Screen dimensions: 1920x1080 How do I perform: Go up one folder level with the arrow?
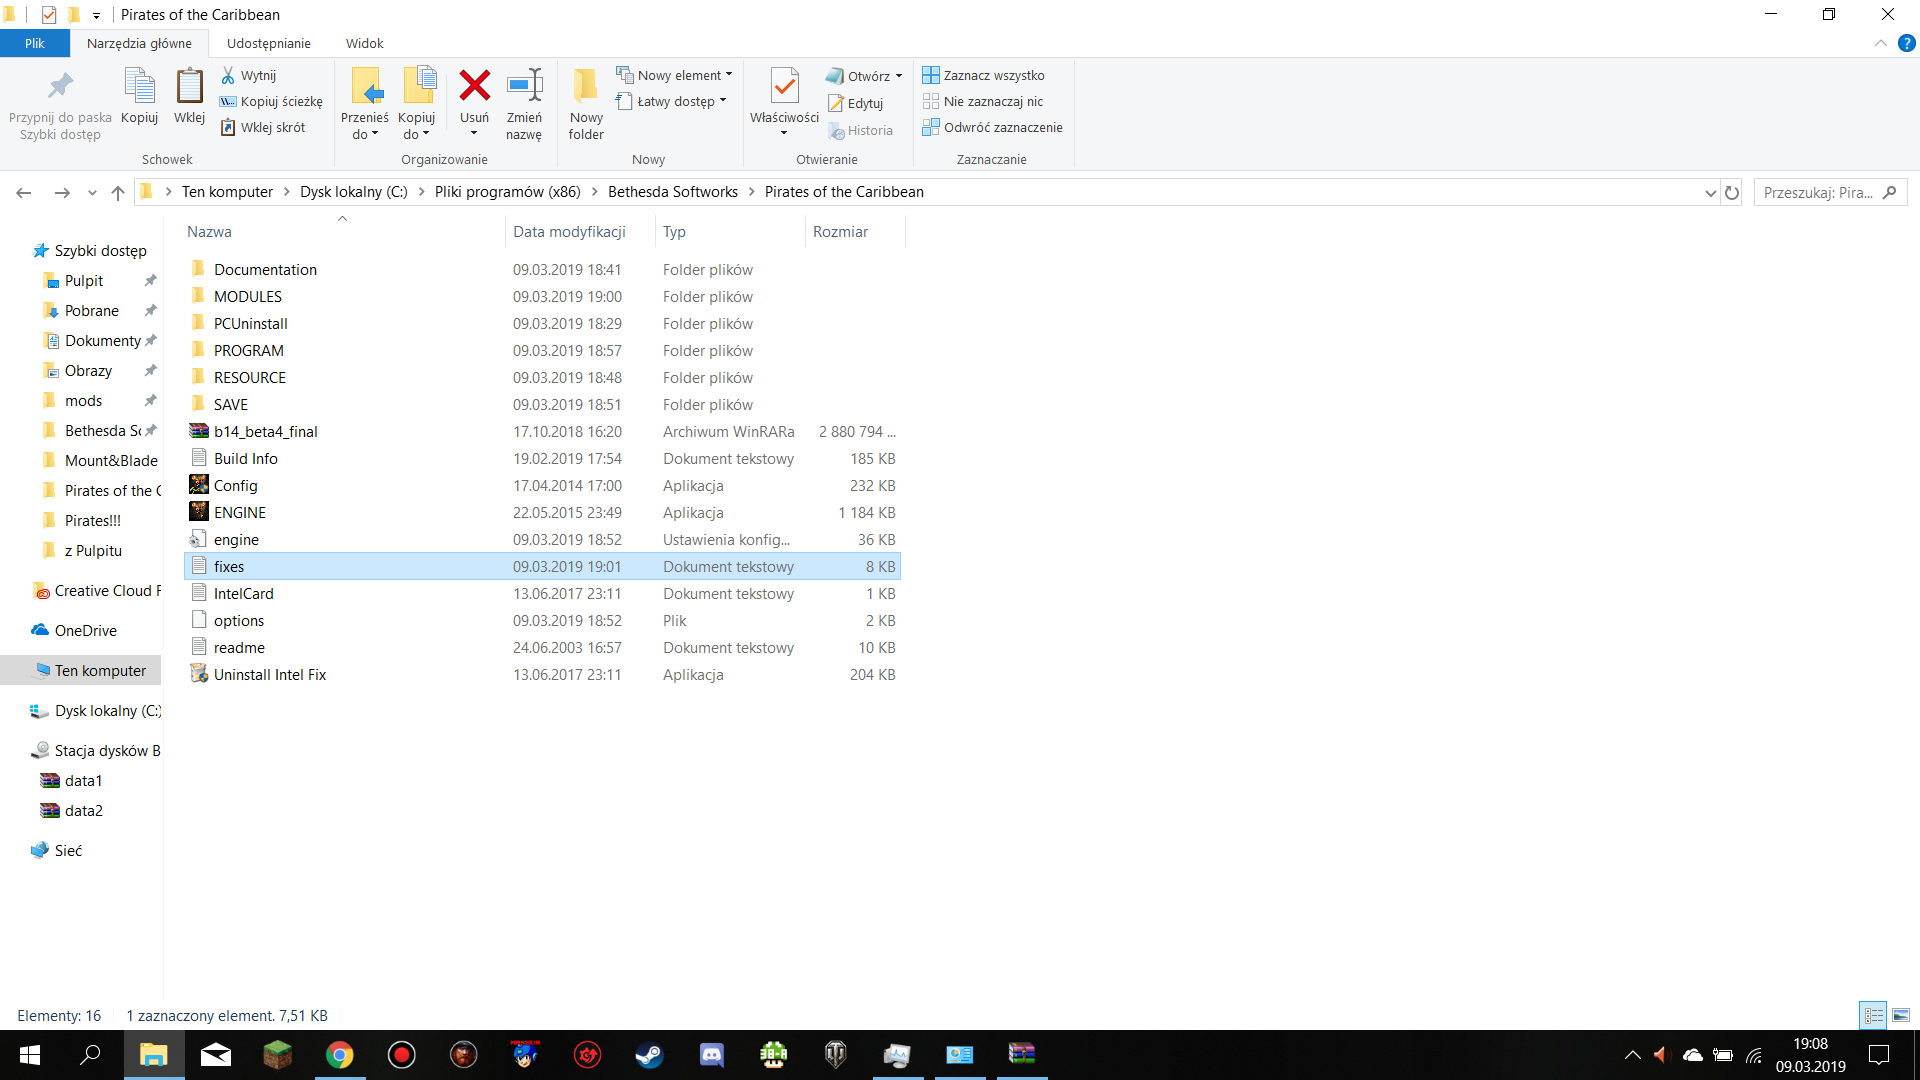coord(118,192)
